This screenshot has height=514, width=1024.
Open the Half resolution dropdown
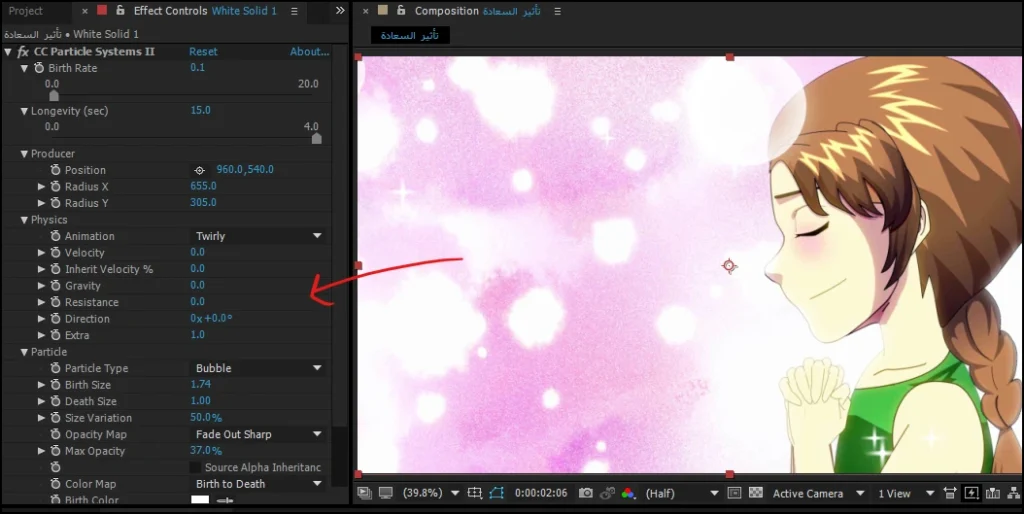(x=681, y=493)
